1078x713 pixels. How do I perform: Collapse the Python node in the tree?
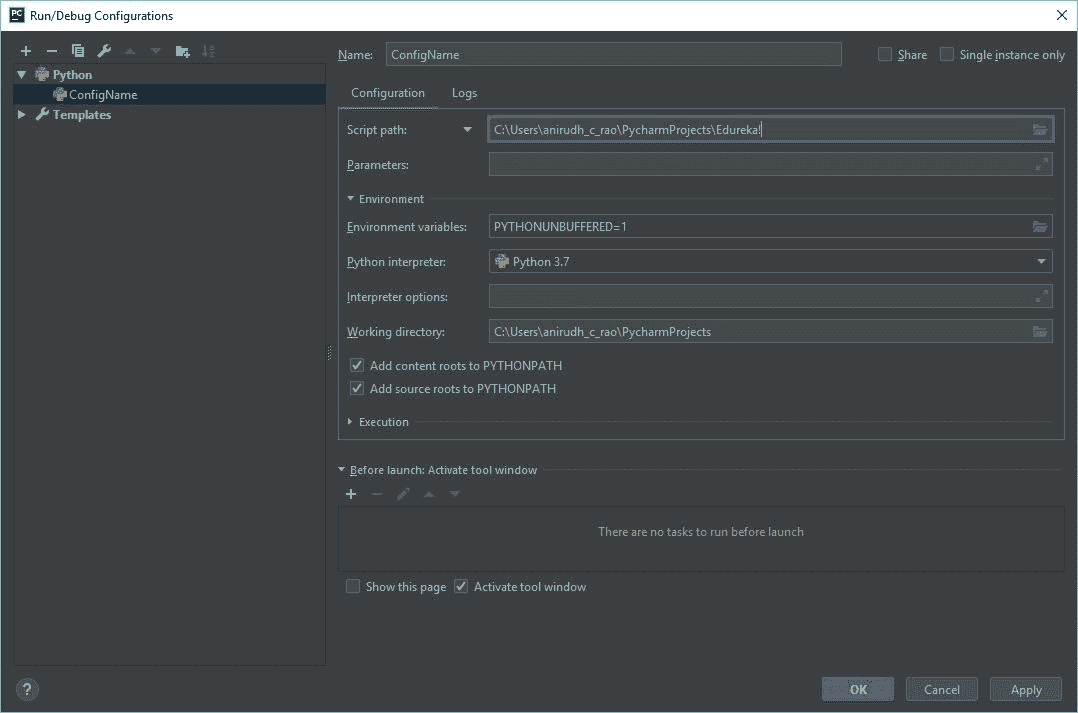(x=21, y=74)
